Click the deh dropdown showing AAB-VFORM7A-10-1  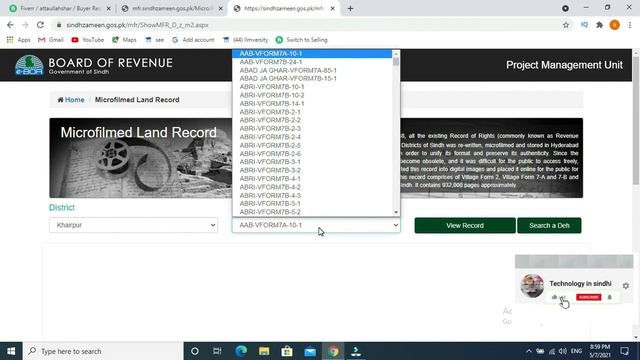pos(316,225)
